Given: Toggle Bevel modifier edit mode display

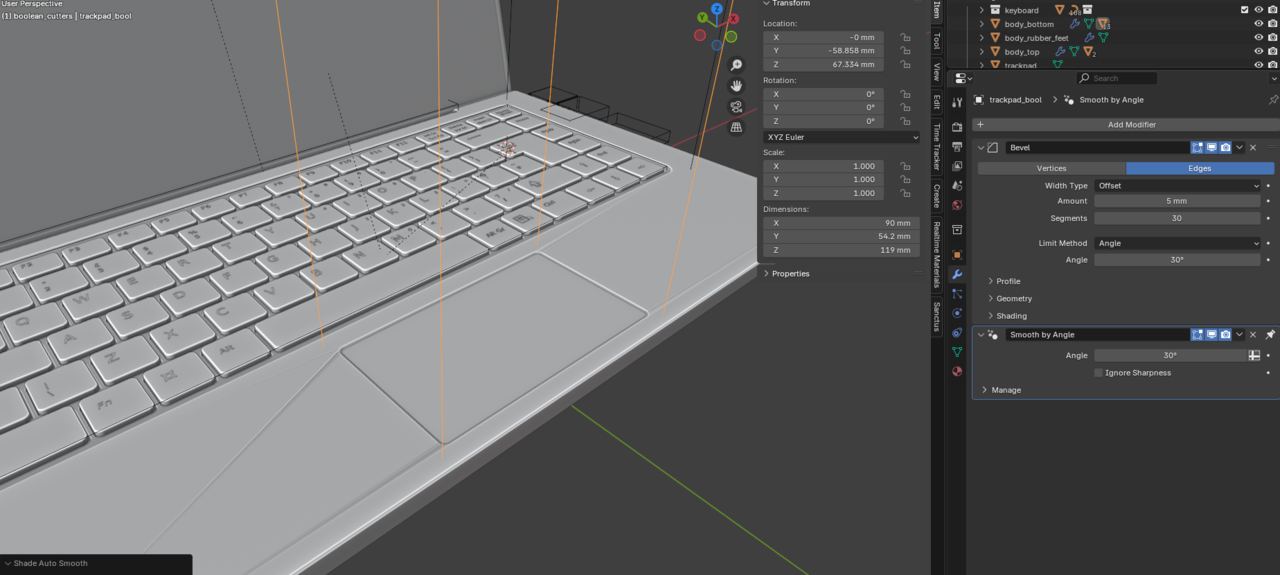Looking at the screenshot, I should click(1197, 147).
